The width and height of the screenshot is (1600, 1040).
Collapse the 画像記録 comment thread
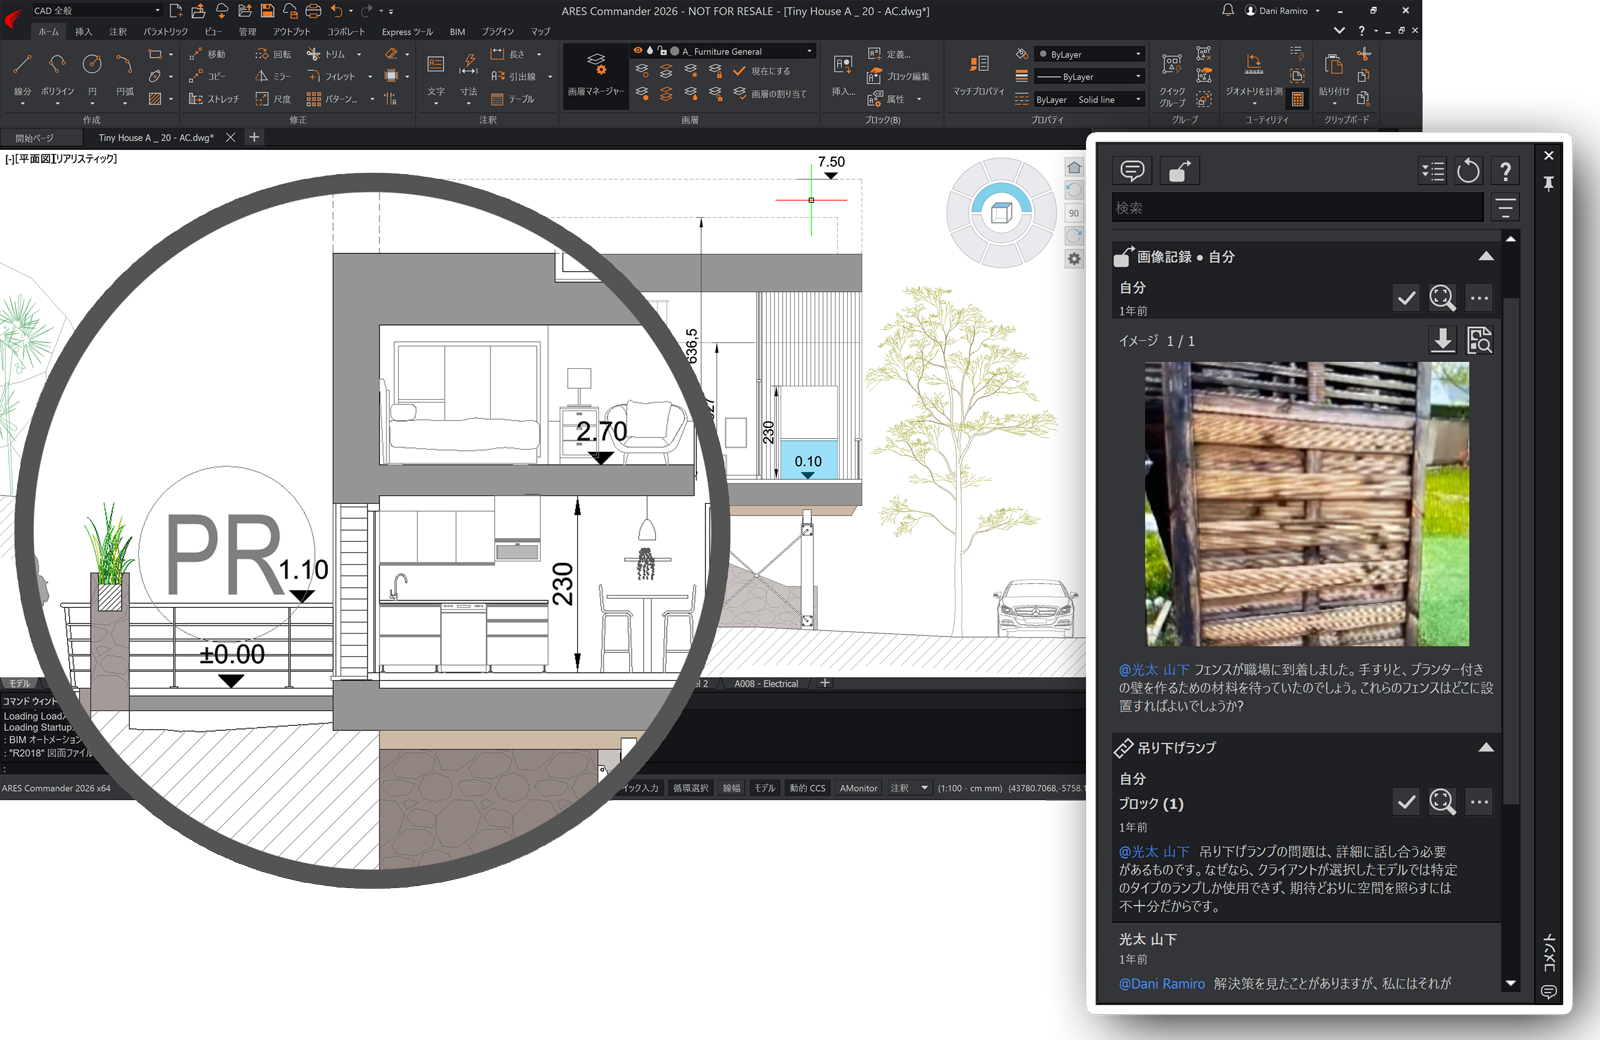[x=1486, y=257]
